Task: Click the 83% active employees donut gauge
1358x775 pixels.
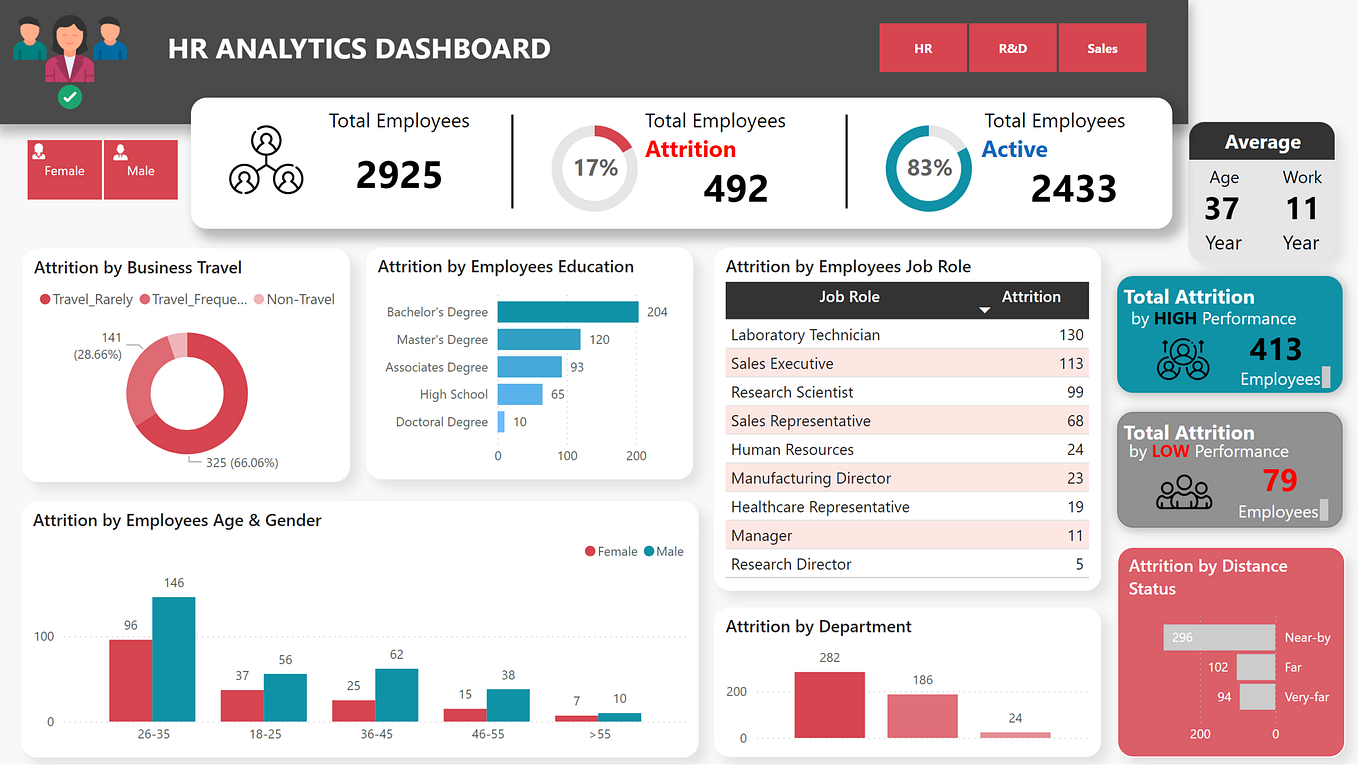Action: 929,168
